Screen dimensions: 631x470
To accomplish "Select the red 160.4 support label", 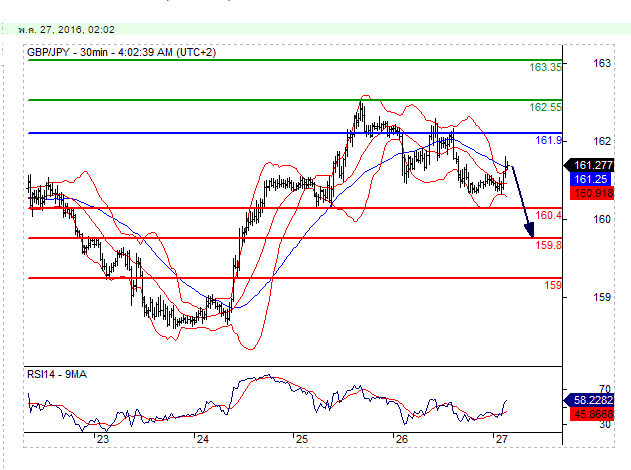I will [548, 215].
